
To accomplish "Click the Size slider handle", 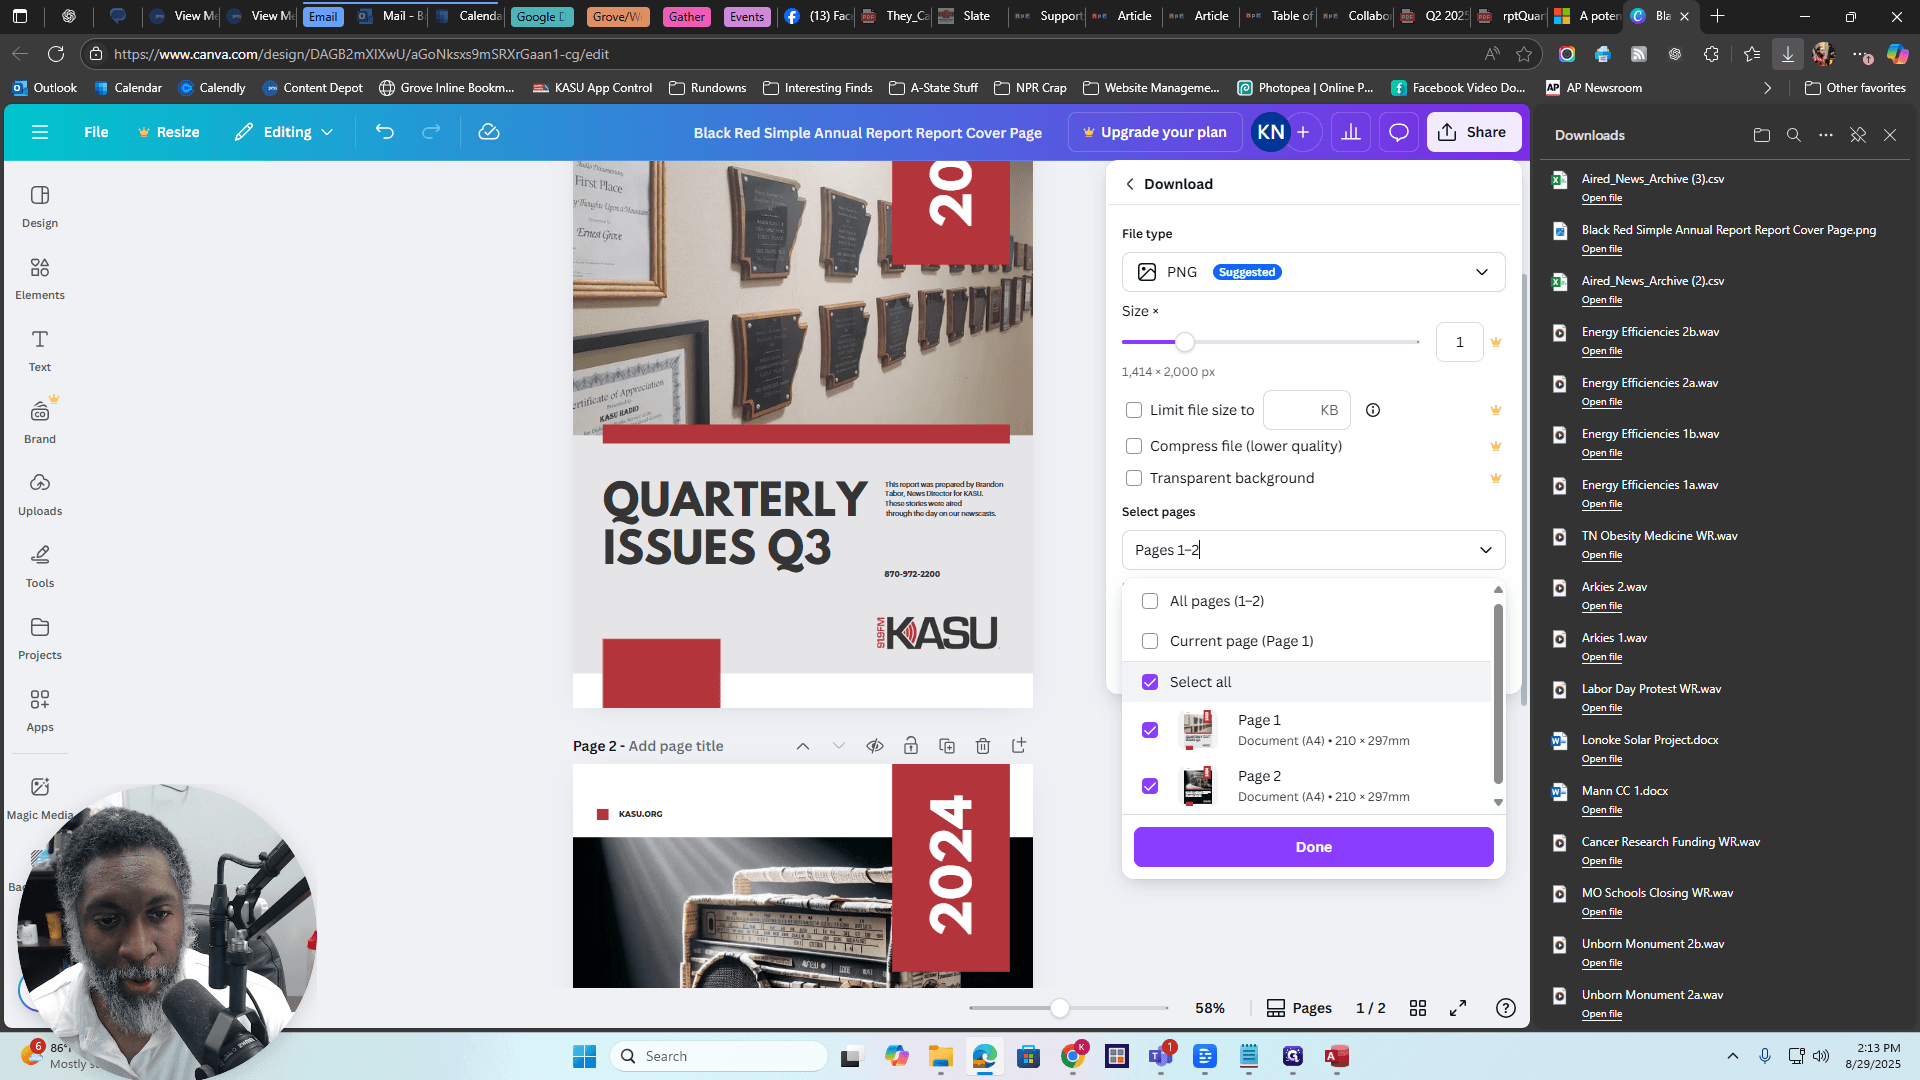I will pos(1185,342).
